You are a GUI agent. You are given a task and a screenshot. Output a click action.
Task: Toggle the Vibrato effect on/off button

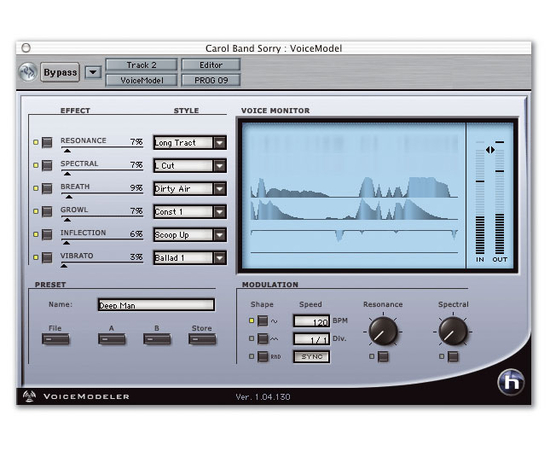click(47, 257)
